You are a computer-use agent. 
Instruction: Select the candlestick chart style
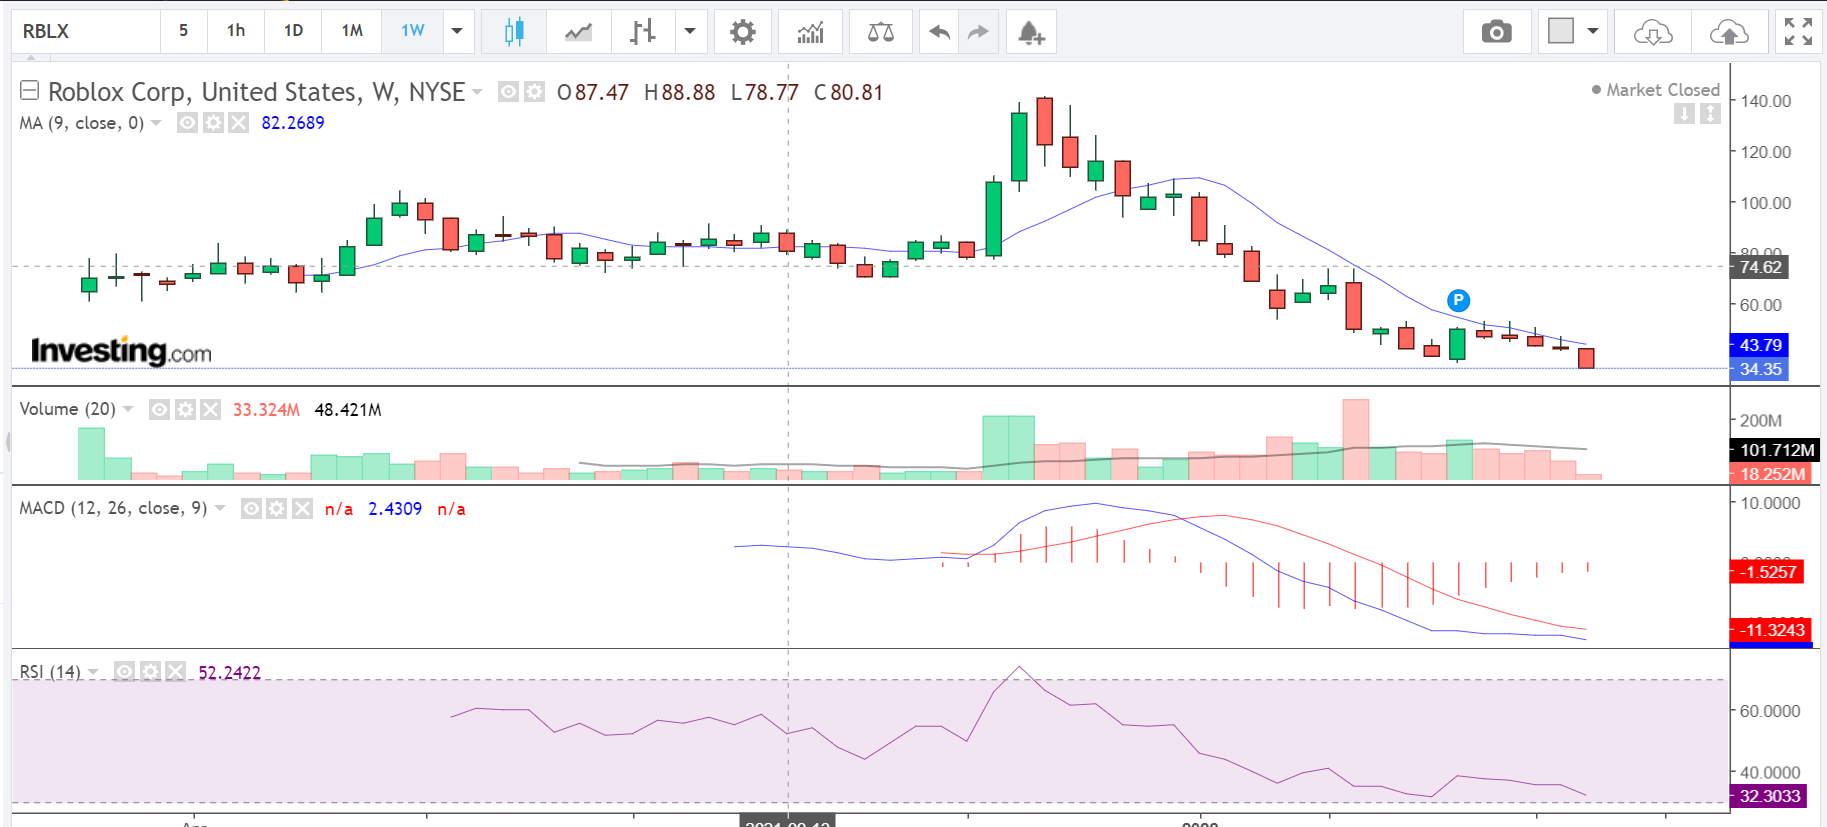514,32
